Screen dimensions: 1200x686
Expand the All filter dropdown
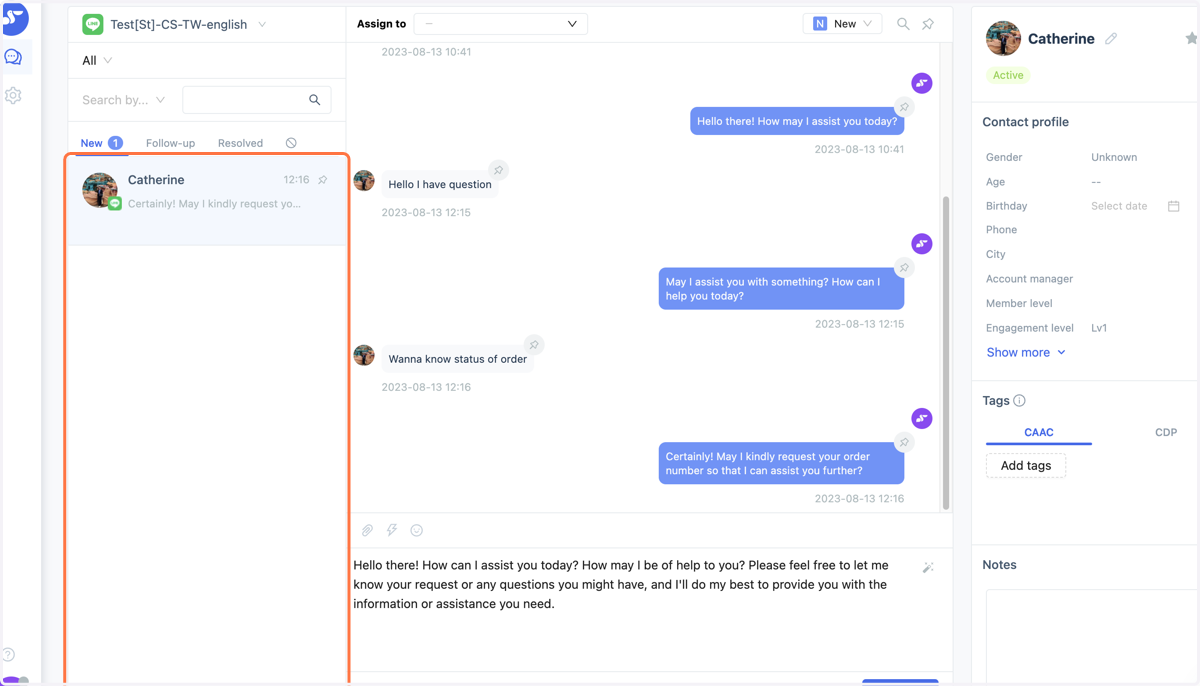coord(97,61)
